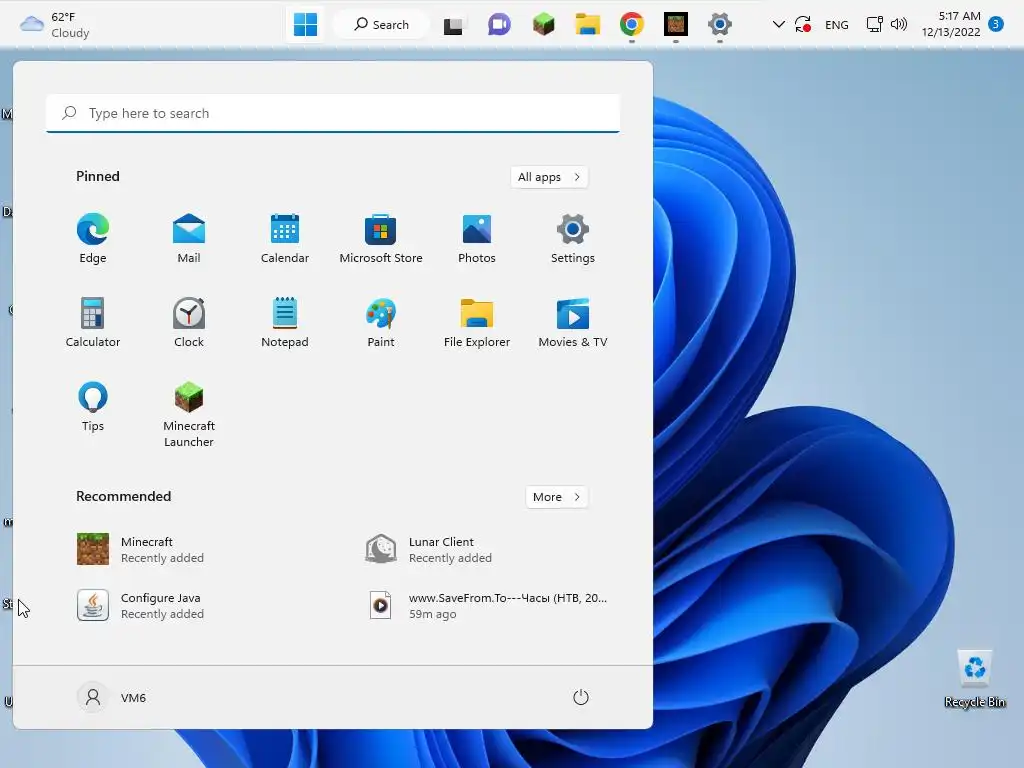The height and width of the screenshot is (768, 1024).
Task: Open the Settings gear on taskbar
Action: (720, 25)
